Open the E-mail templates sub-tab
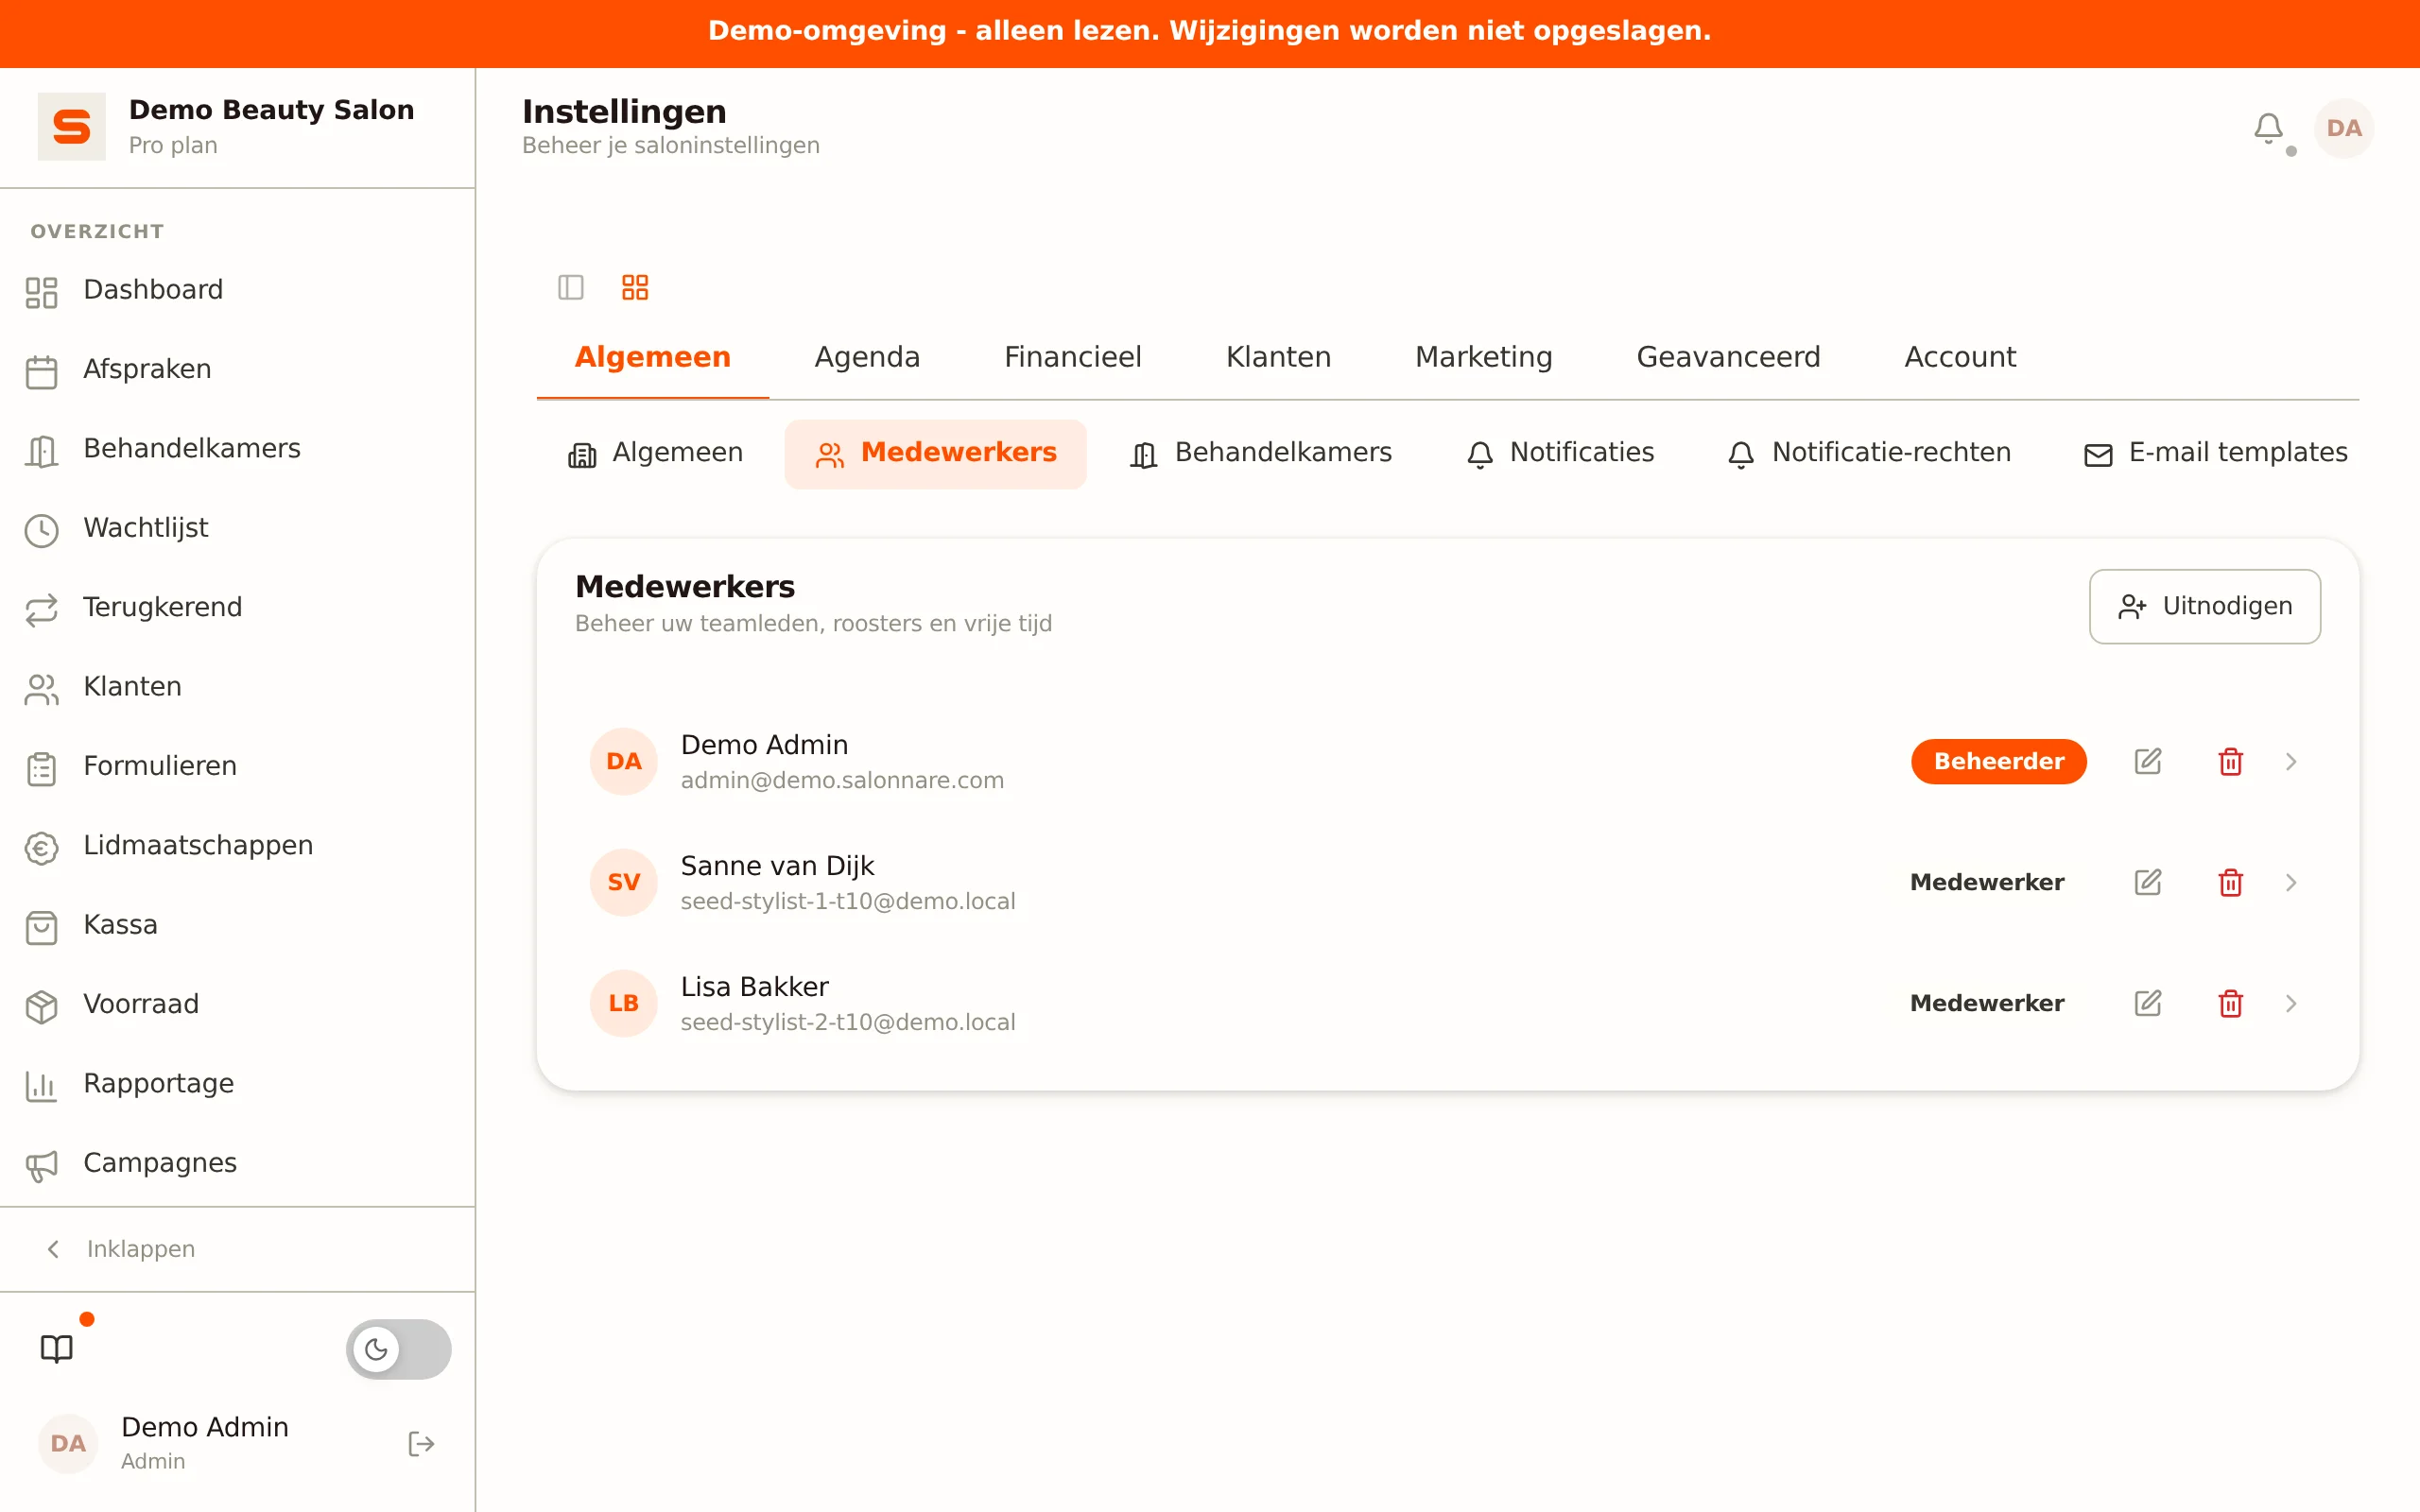Image resolution: width=2420 pixels, height=1512 pixels. coord(2215,454)
